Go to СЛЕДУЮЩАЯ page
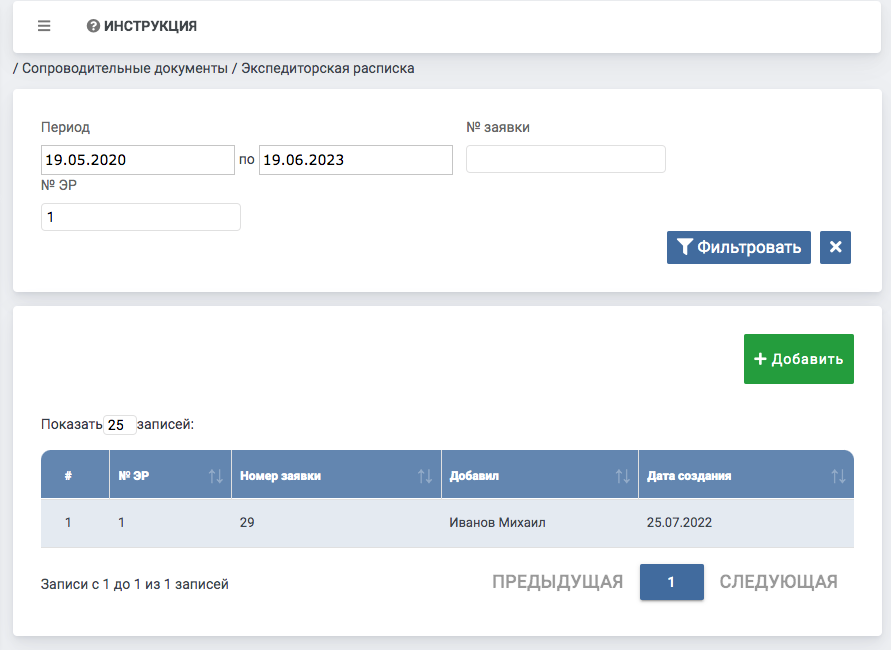 [x=778, y=582]
